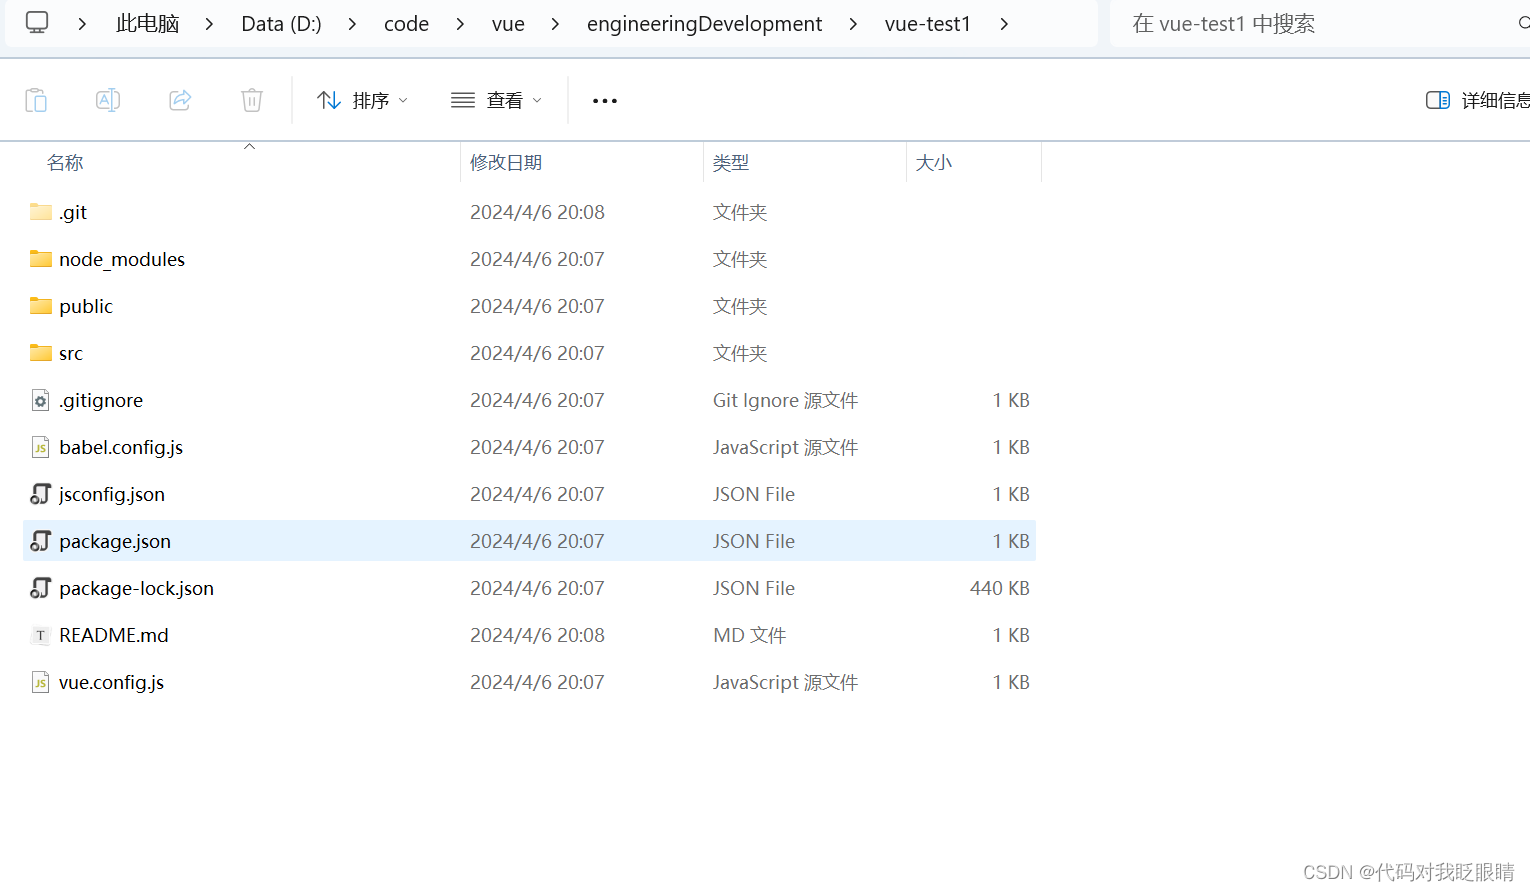Viewport: 1530px width, 891px height.
Task: Go to 此电脑 in the address bar
Action: pos(147,24)
